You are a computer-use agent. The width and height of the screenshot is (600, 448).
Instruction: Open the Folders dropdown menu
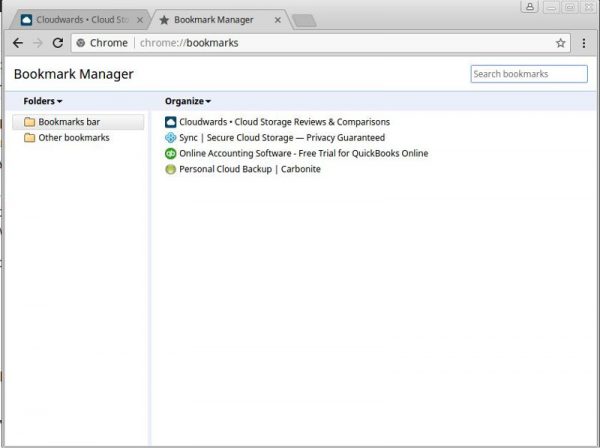pyautogui.click(x=42, y=101)
